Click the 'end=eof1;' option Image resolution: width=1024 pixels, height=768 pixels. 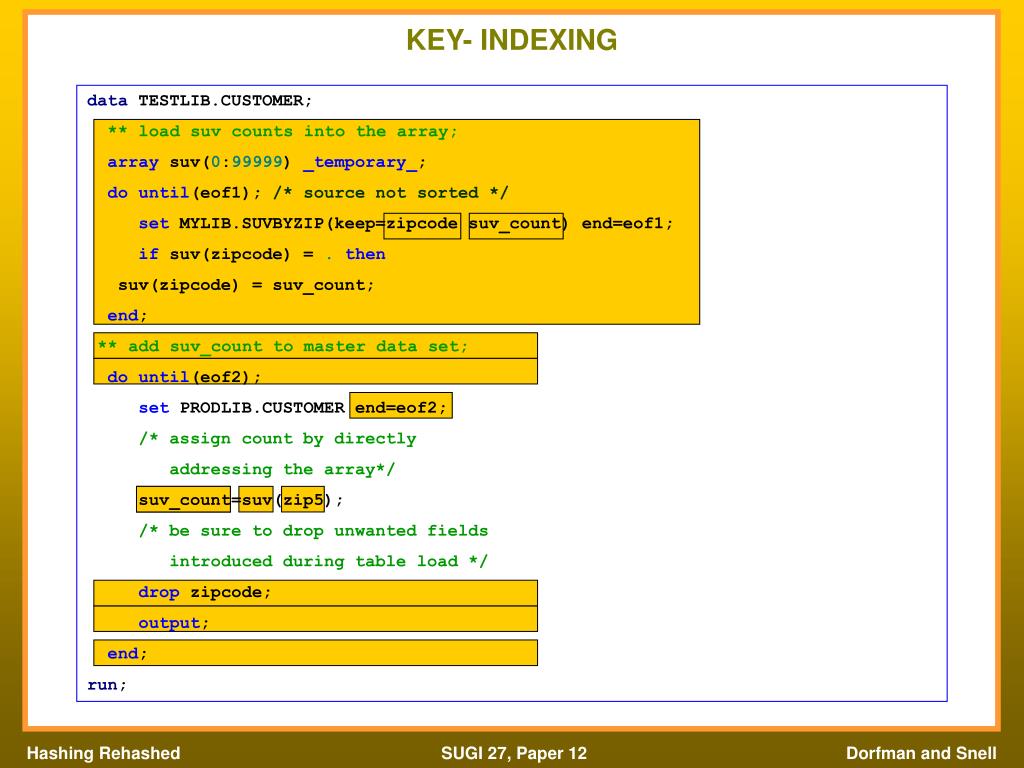point(627,223)
